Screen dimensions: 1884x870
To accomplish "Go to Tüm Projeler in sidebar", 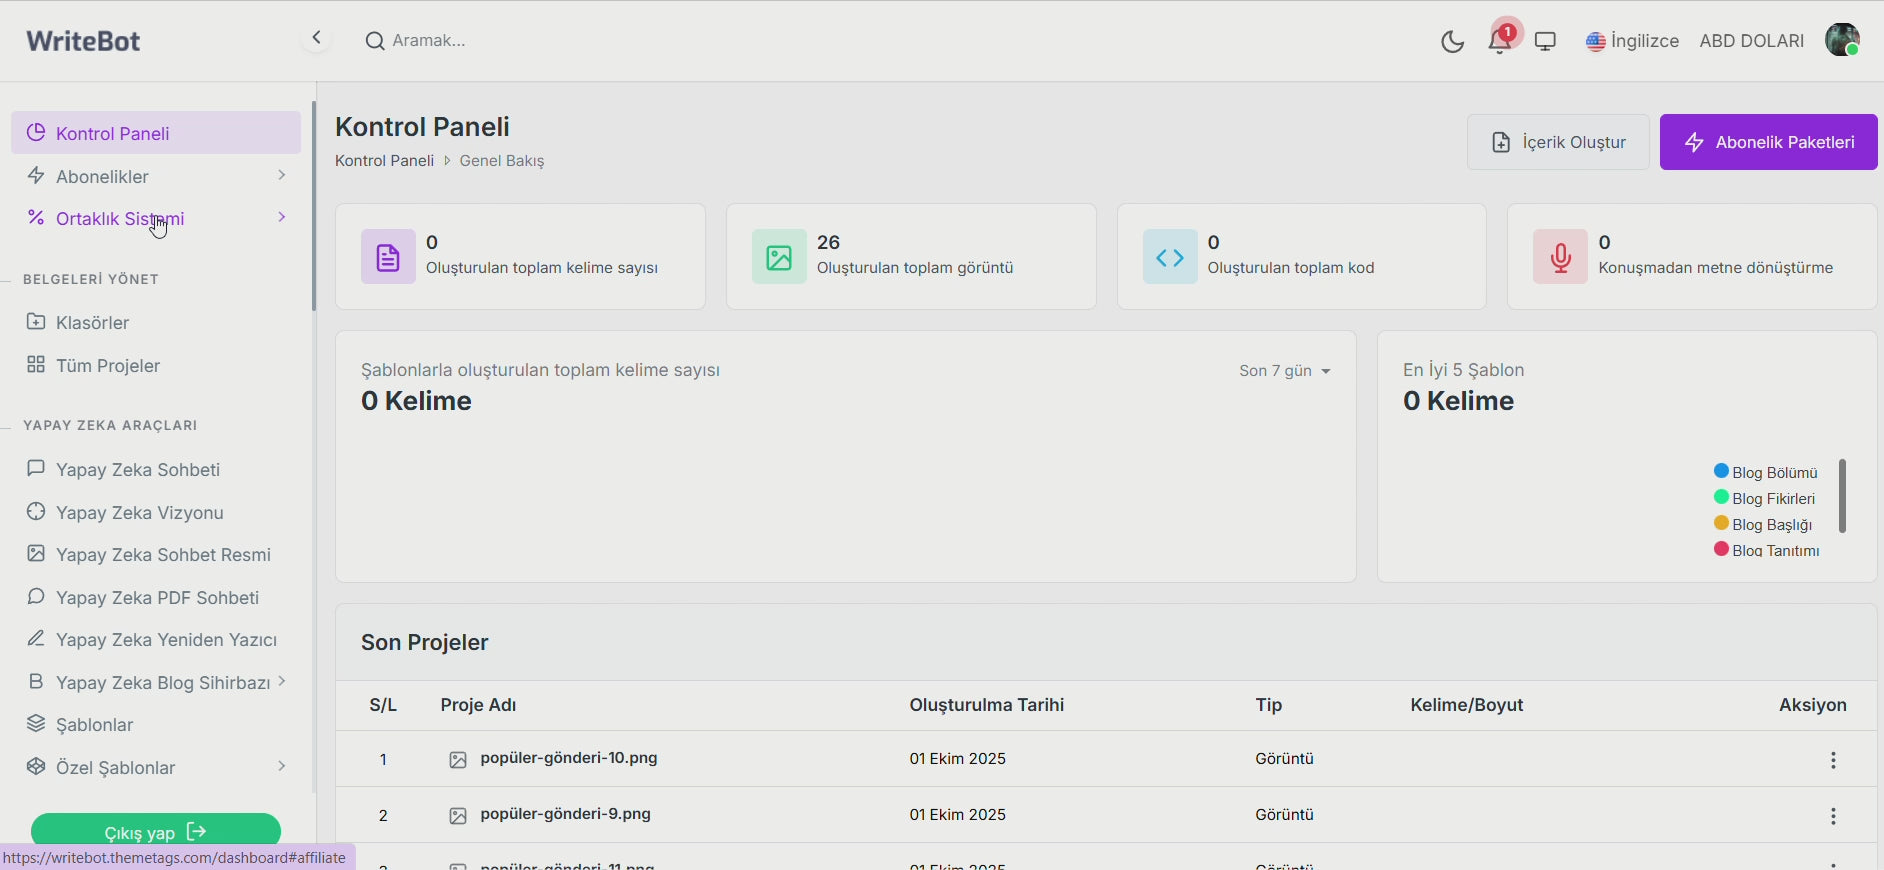I will coord(108,365).
